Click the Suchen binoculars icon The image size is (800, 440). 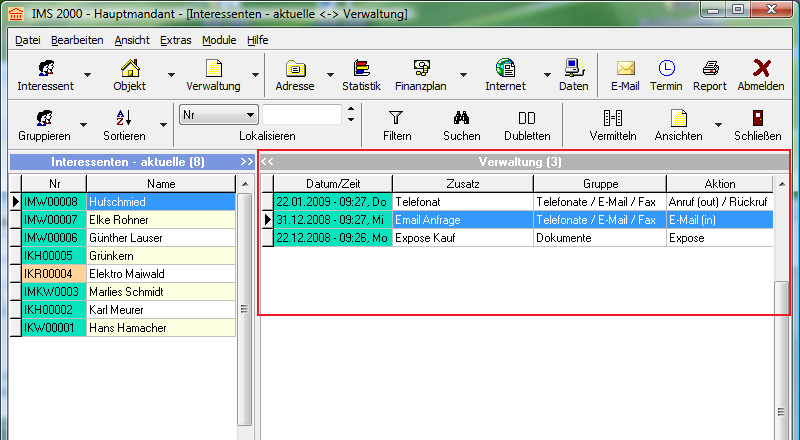(x=461, y=118)
